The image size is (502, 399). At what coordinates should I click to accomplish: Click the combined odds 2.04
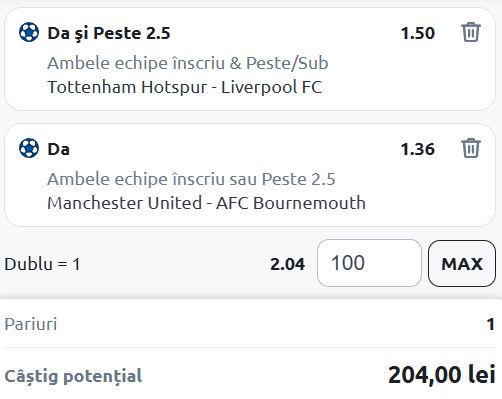click(287, 264)
